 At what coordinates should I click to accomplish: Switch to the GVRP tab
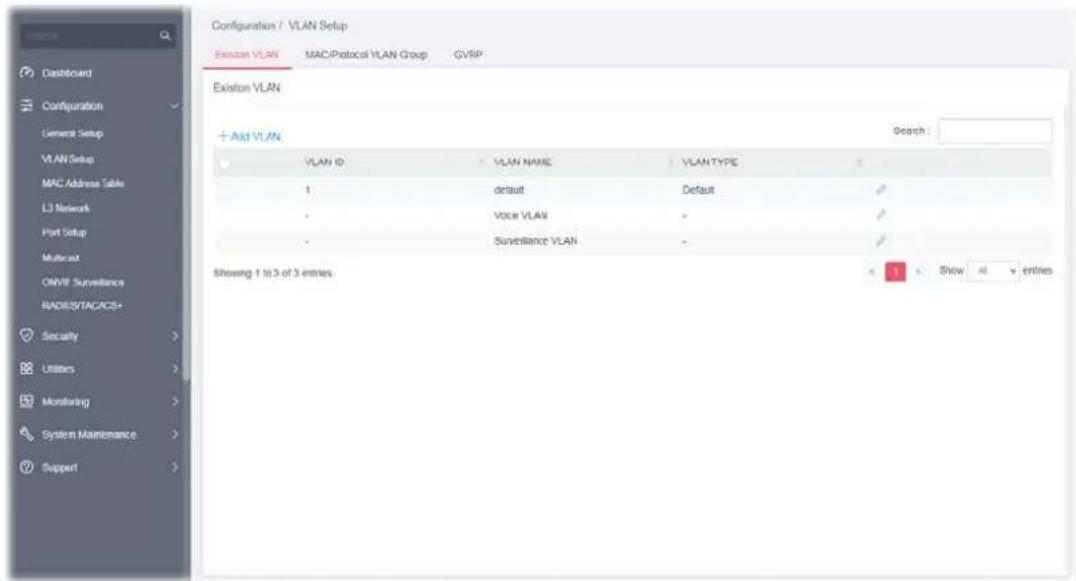468,55
